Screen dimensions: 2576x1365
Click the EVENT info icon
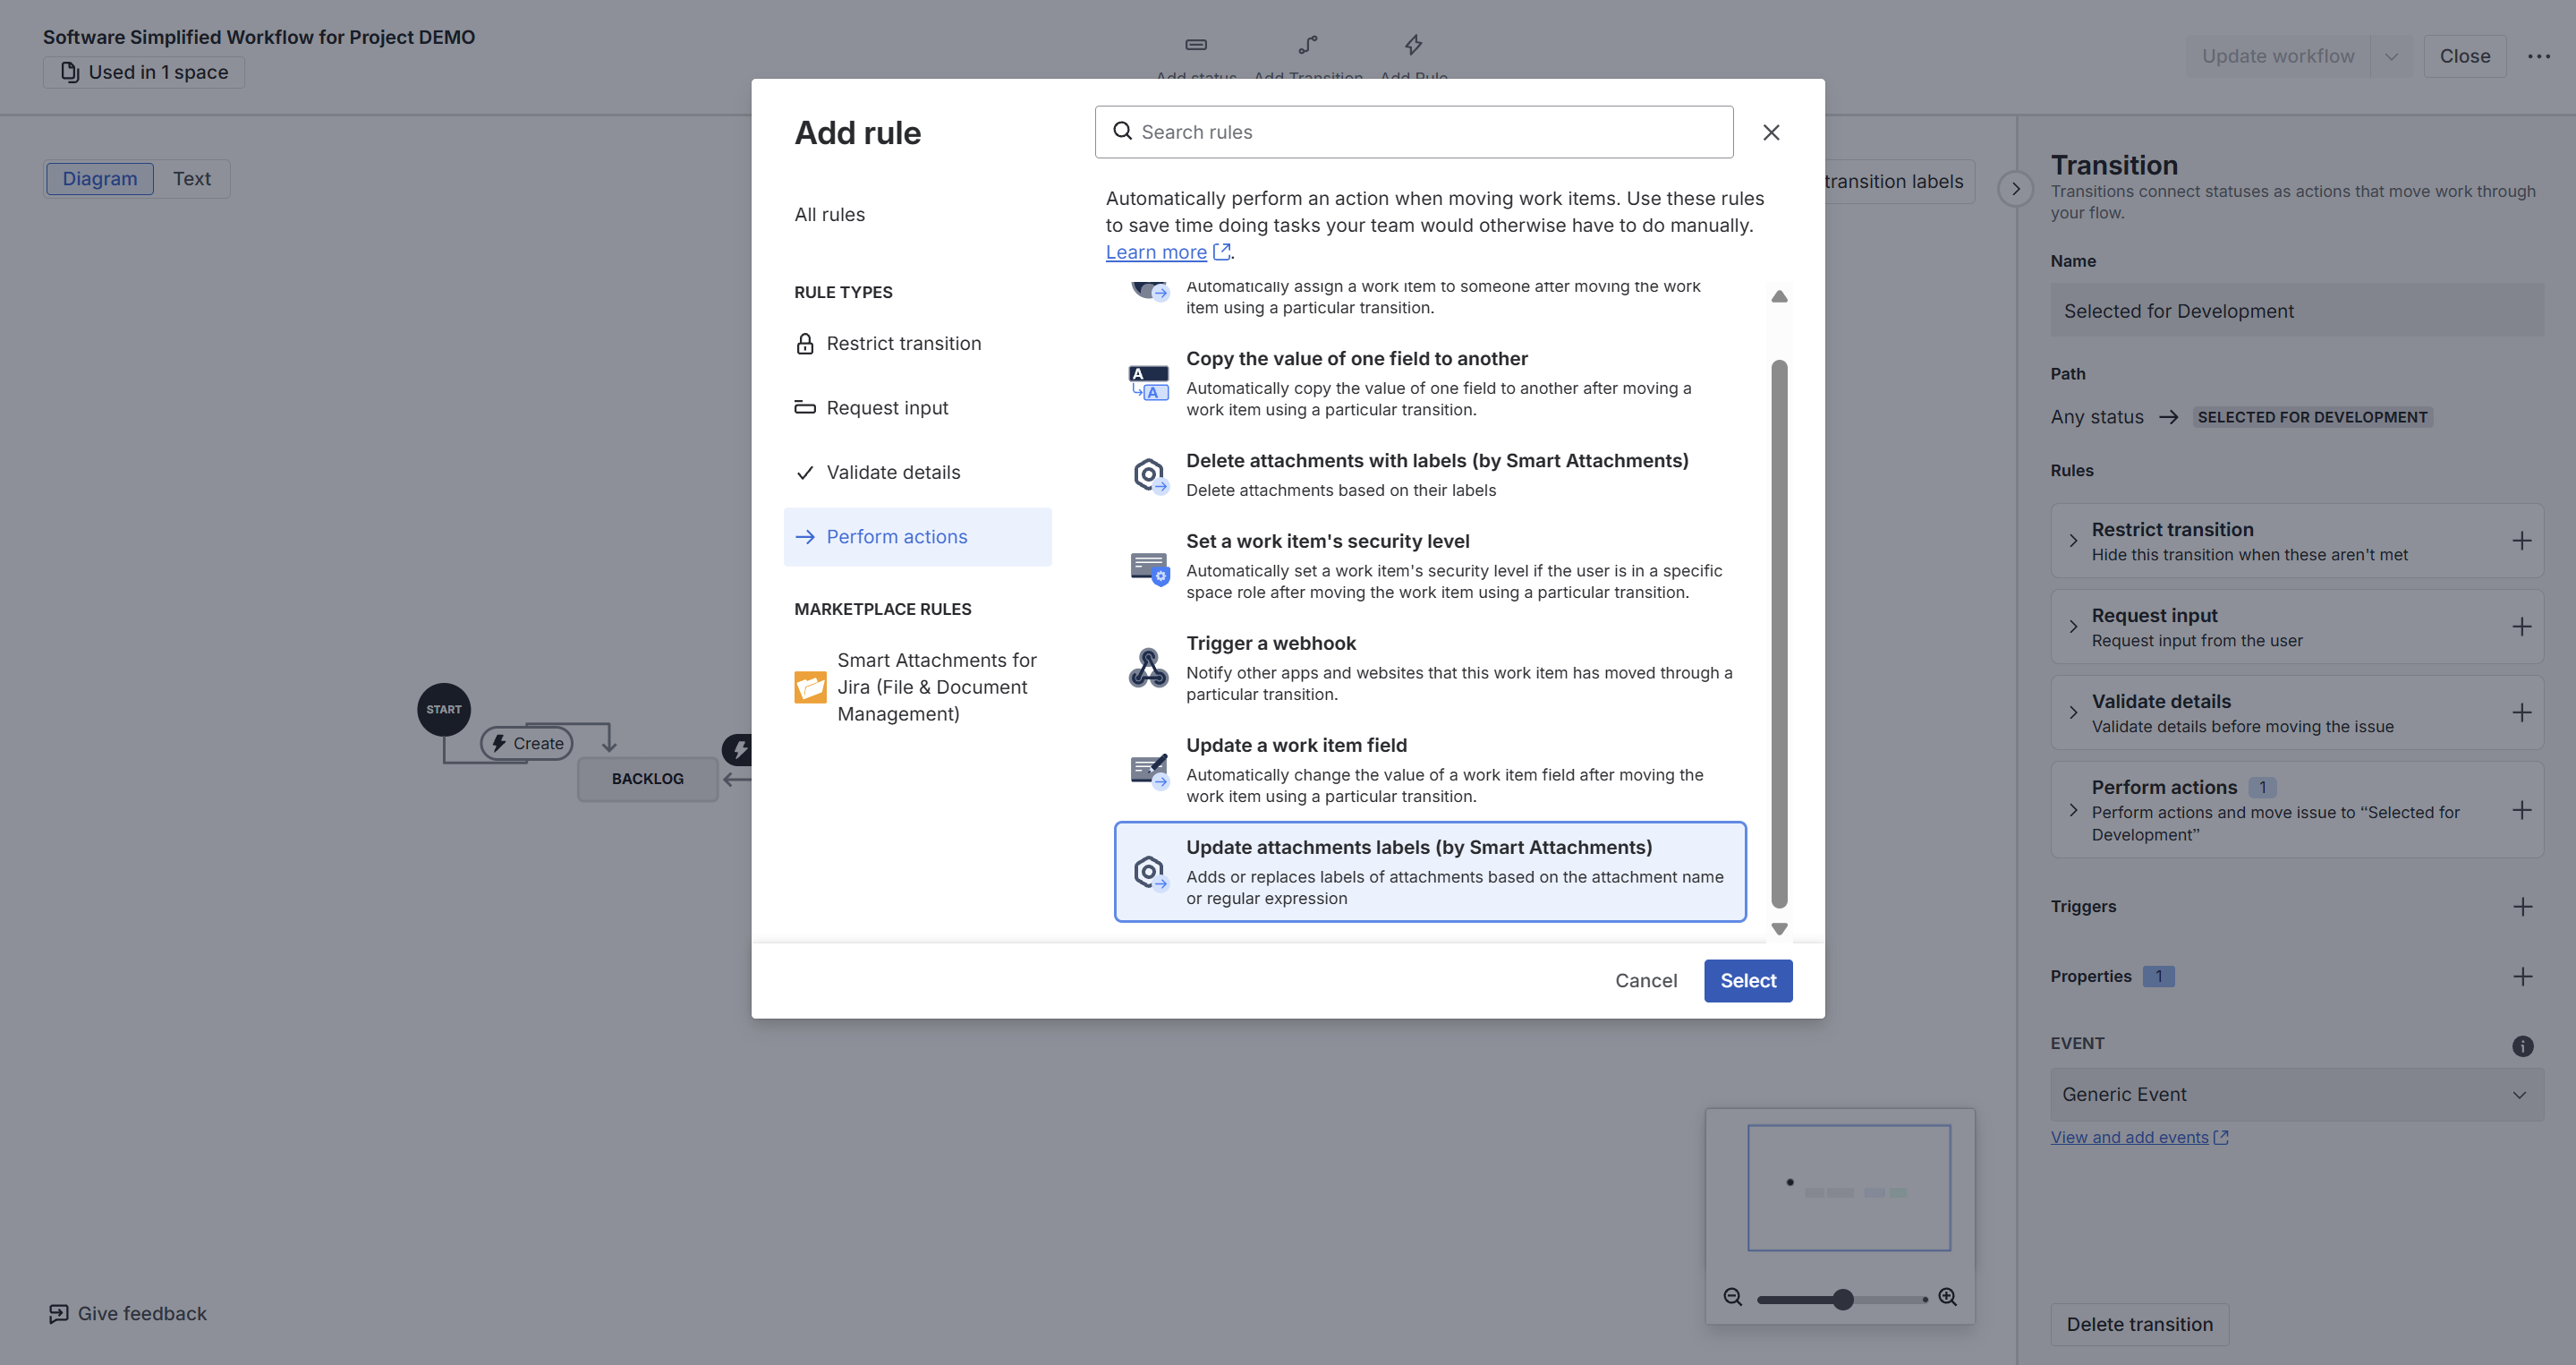click(2522, 1046)
